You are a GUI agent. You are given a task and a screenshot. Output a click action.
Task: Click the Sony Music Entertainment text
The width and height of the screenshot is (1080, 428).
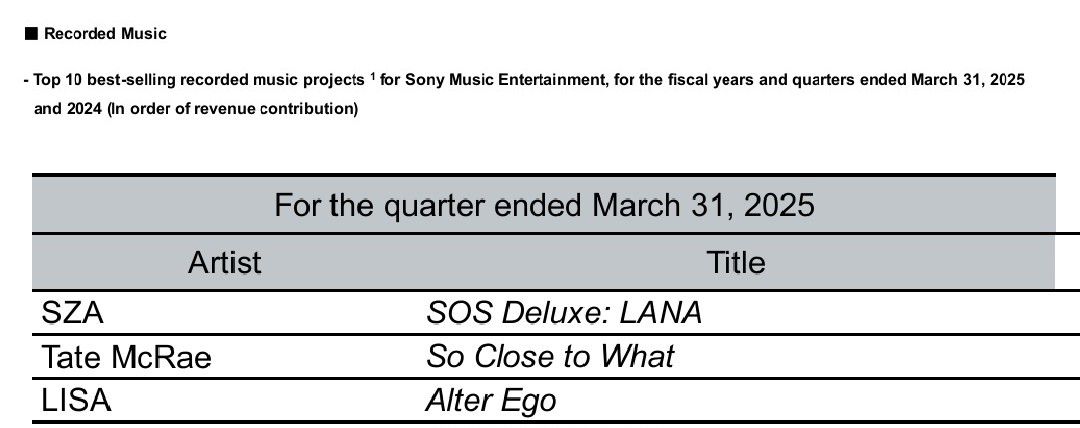[506, 80]
